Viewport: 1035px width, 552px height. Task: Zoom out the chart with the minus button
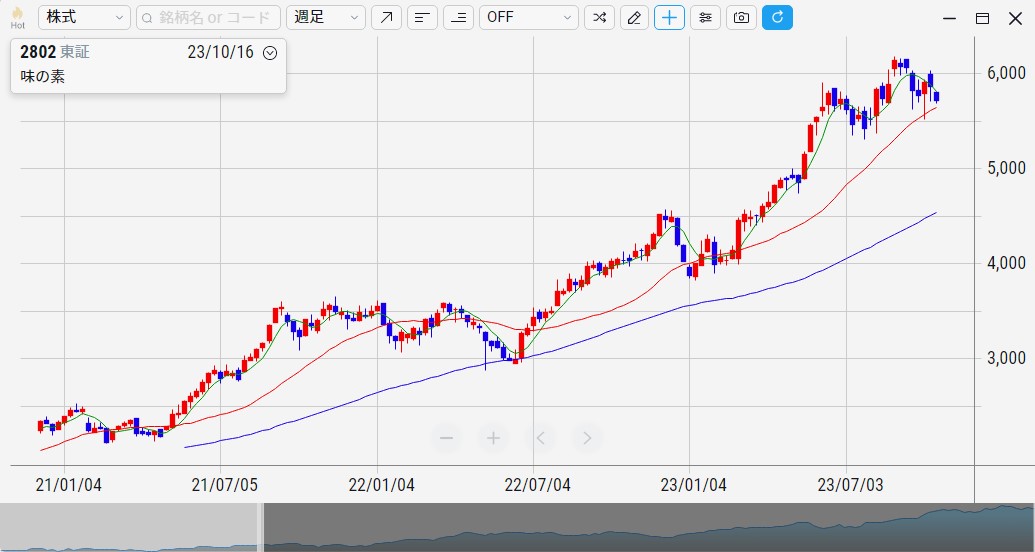[x=447, y=438]
